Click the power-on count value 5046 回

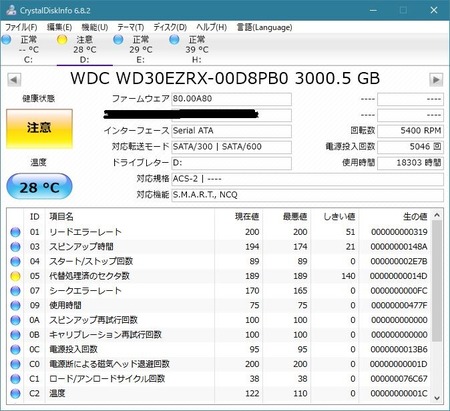pyautogui.click(x=410, y=147)
